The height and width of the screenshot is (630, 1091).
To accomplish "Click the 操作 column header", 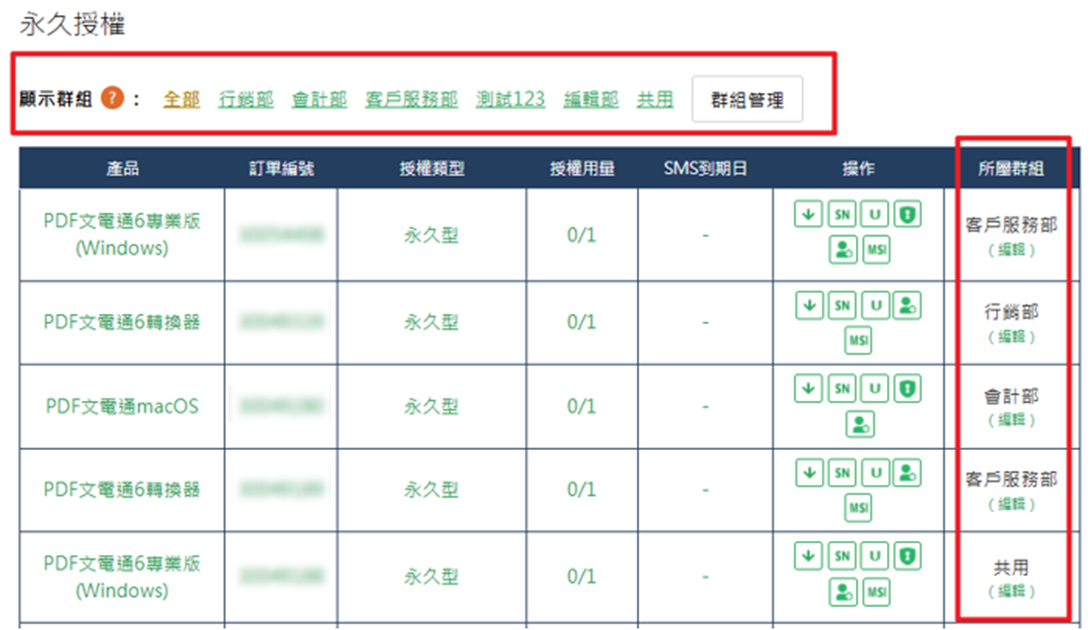I will 859,168.
